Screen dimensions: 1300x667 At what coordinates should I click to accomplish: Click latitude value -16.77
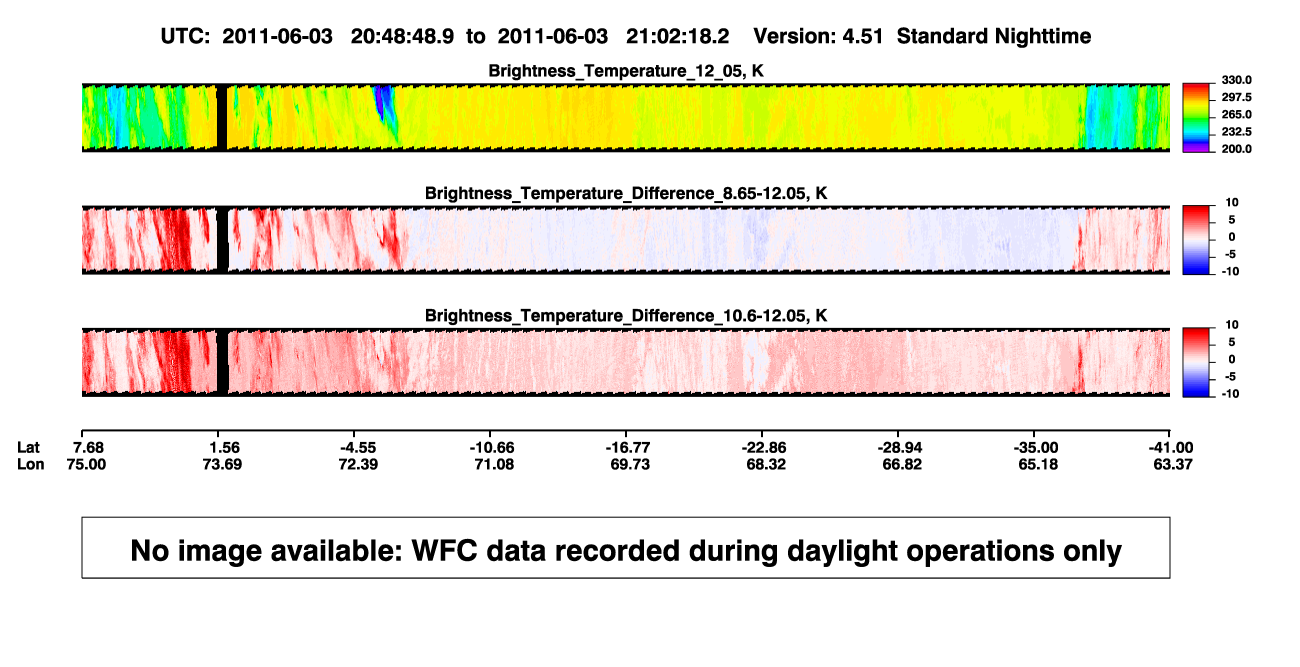click(626, 447)
